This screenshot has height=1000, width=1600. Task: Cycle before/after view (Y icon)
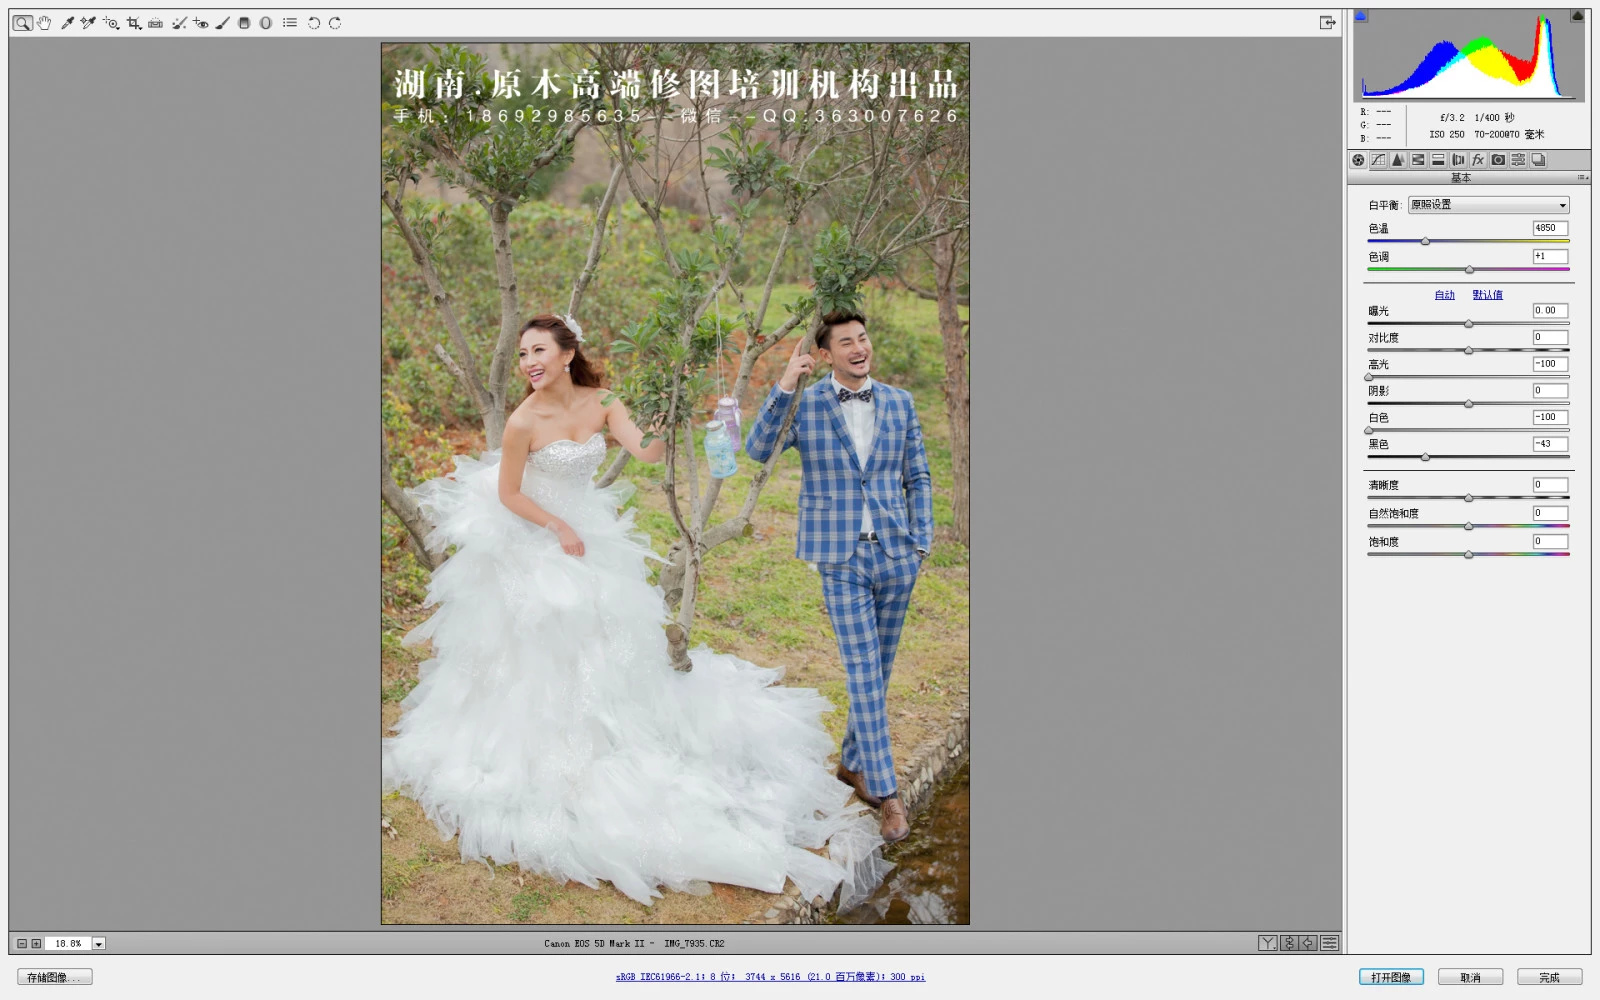(1267, 943)
